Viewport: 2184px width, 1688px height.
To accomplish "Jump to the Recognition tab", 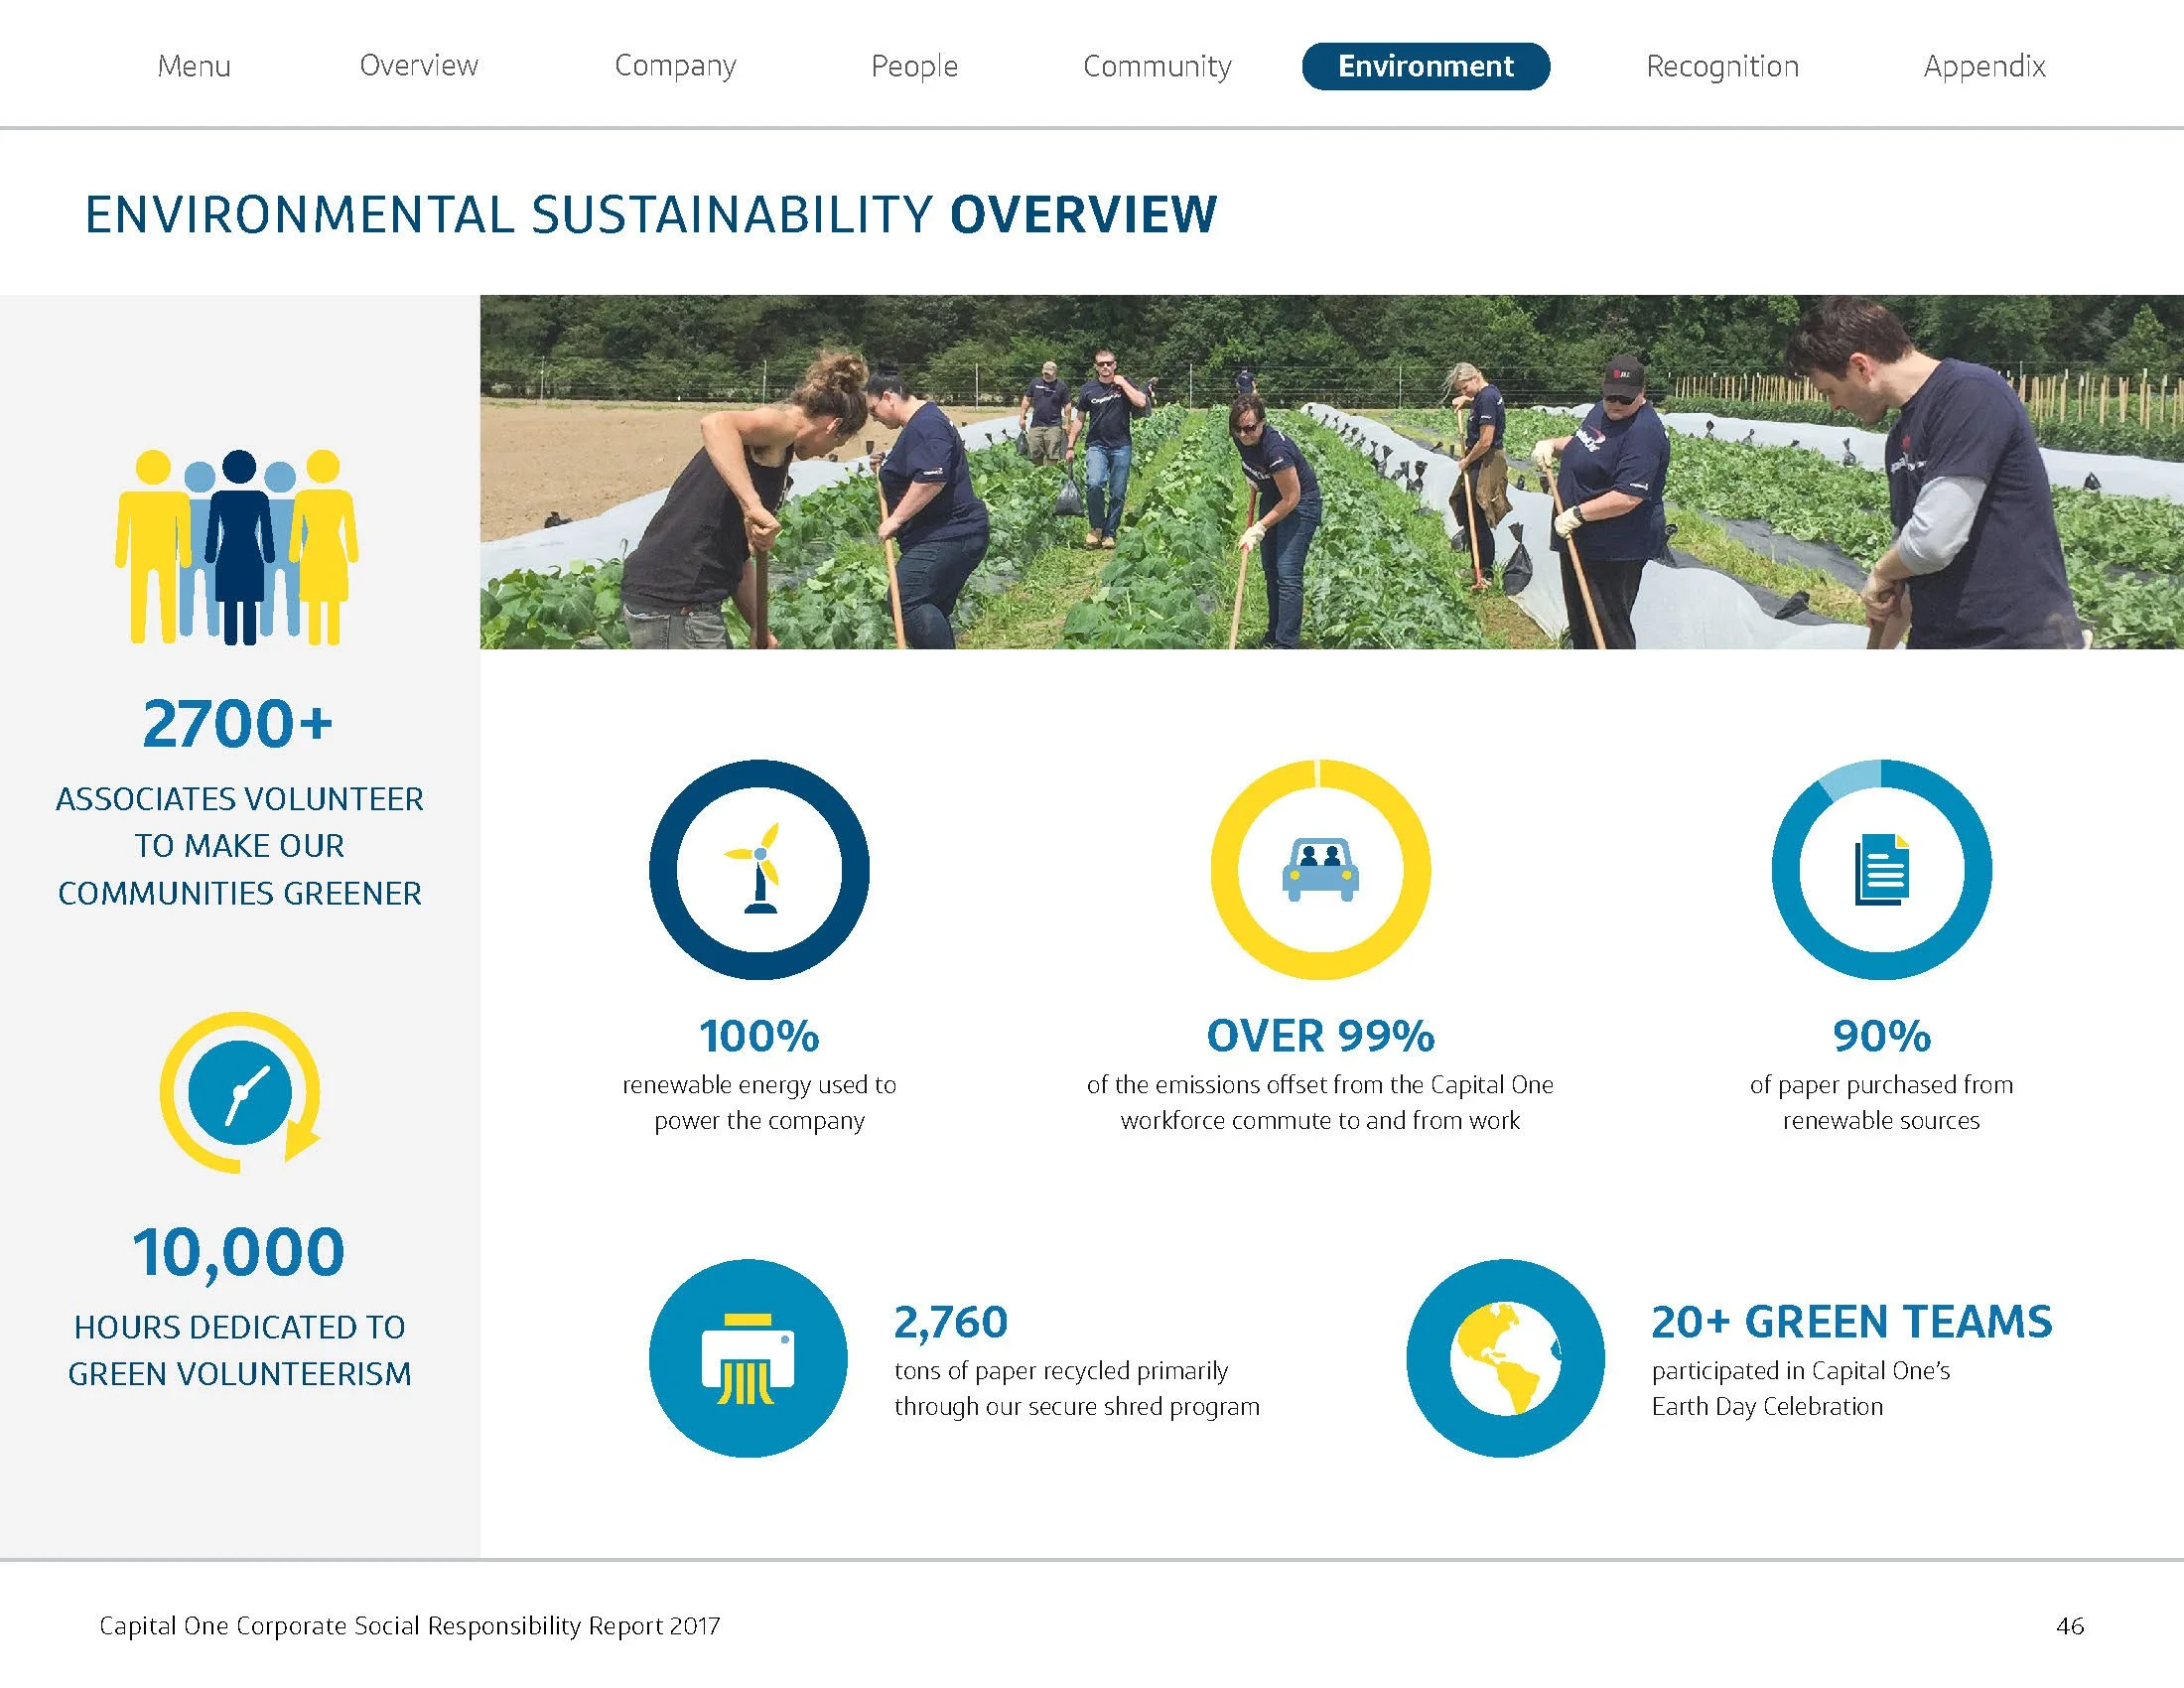I will (x=1722, y=66).
